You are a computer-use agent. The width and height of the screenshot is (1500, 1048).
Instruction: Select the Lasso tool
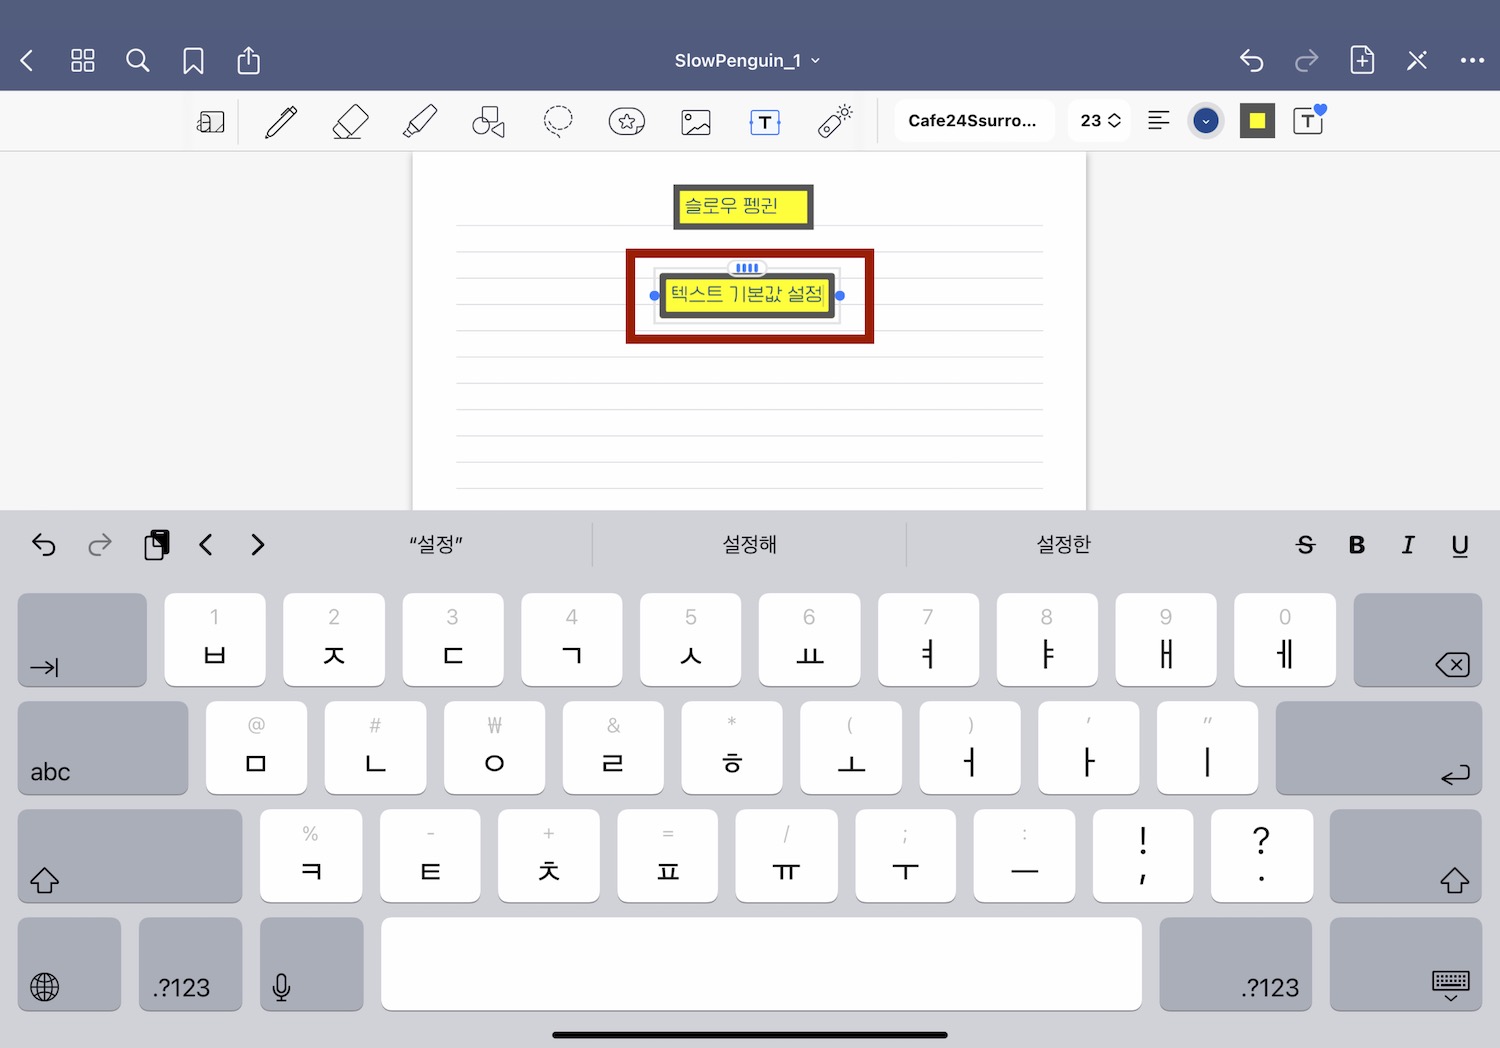pos(557,122)
